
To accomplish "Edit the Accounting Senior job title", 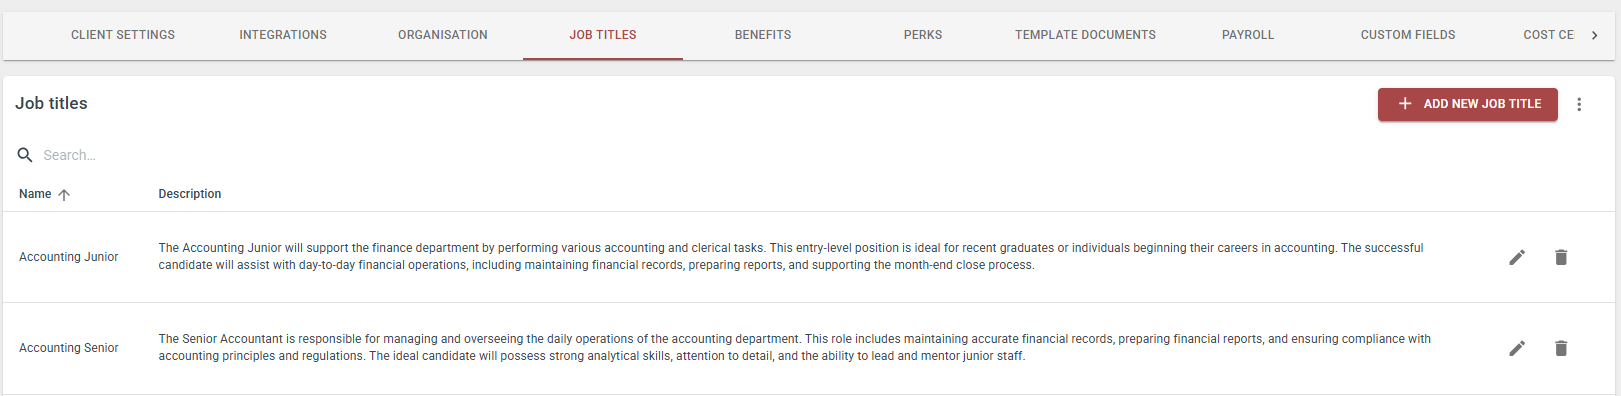I will click(1517, 348).
